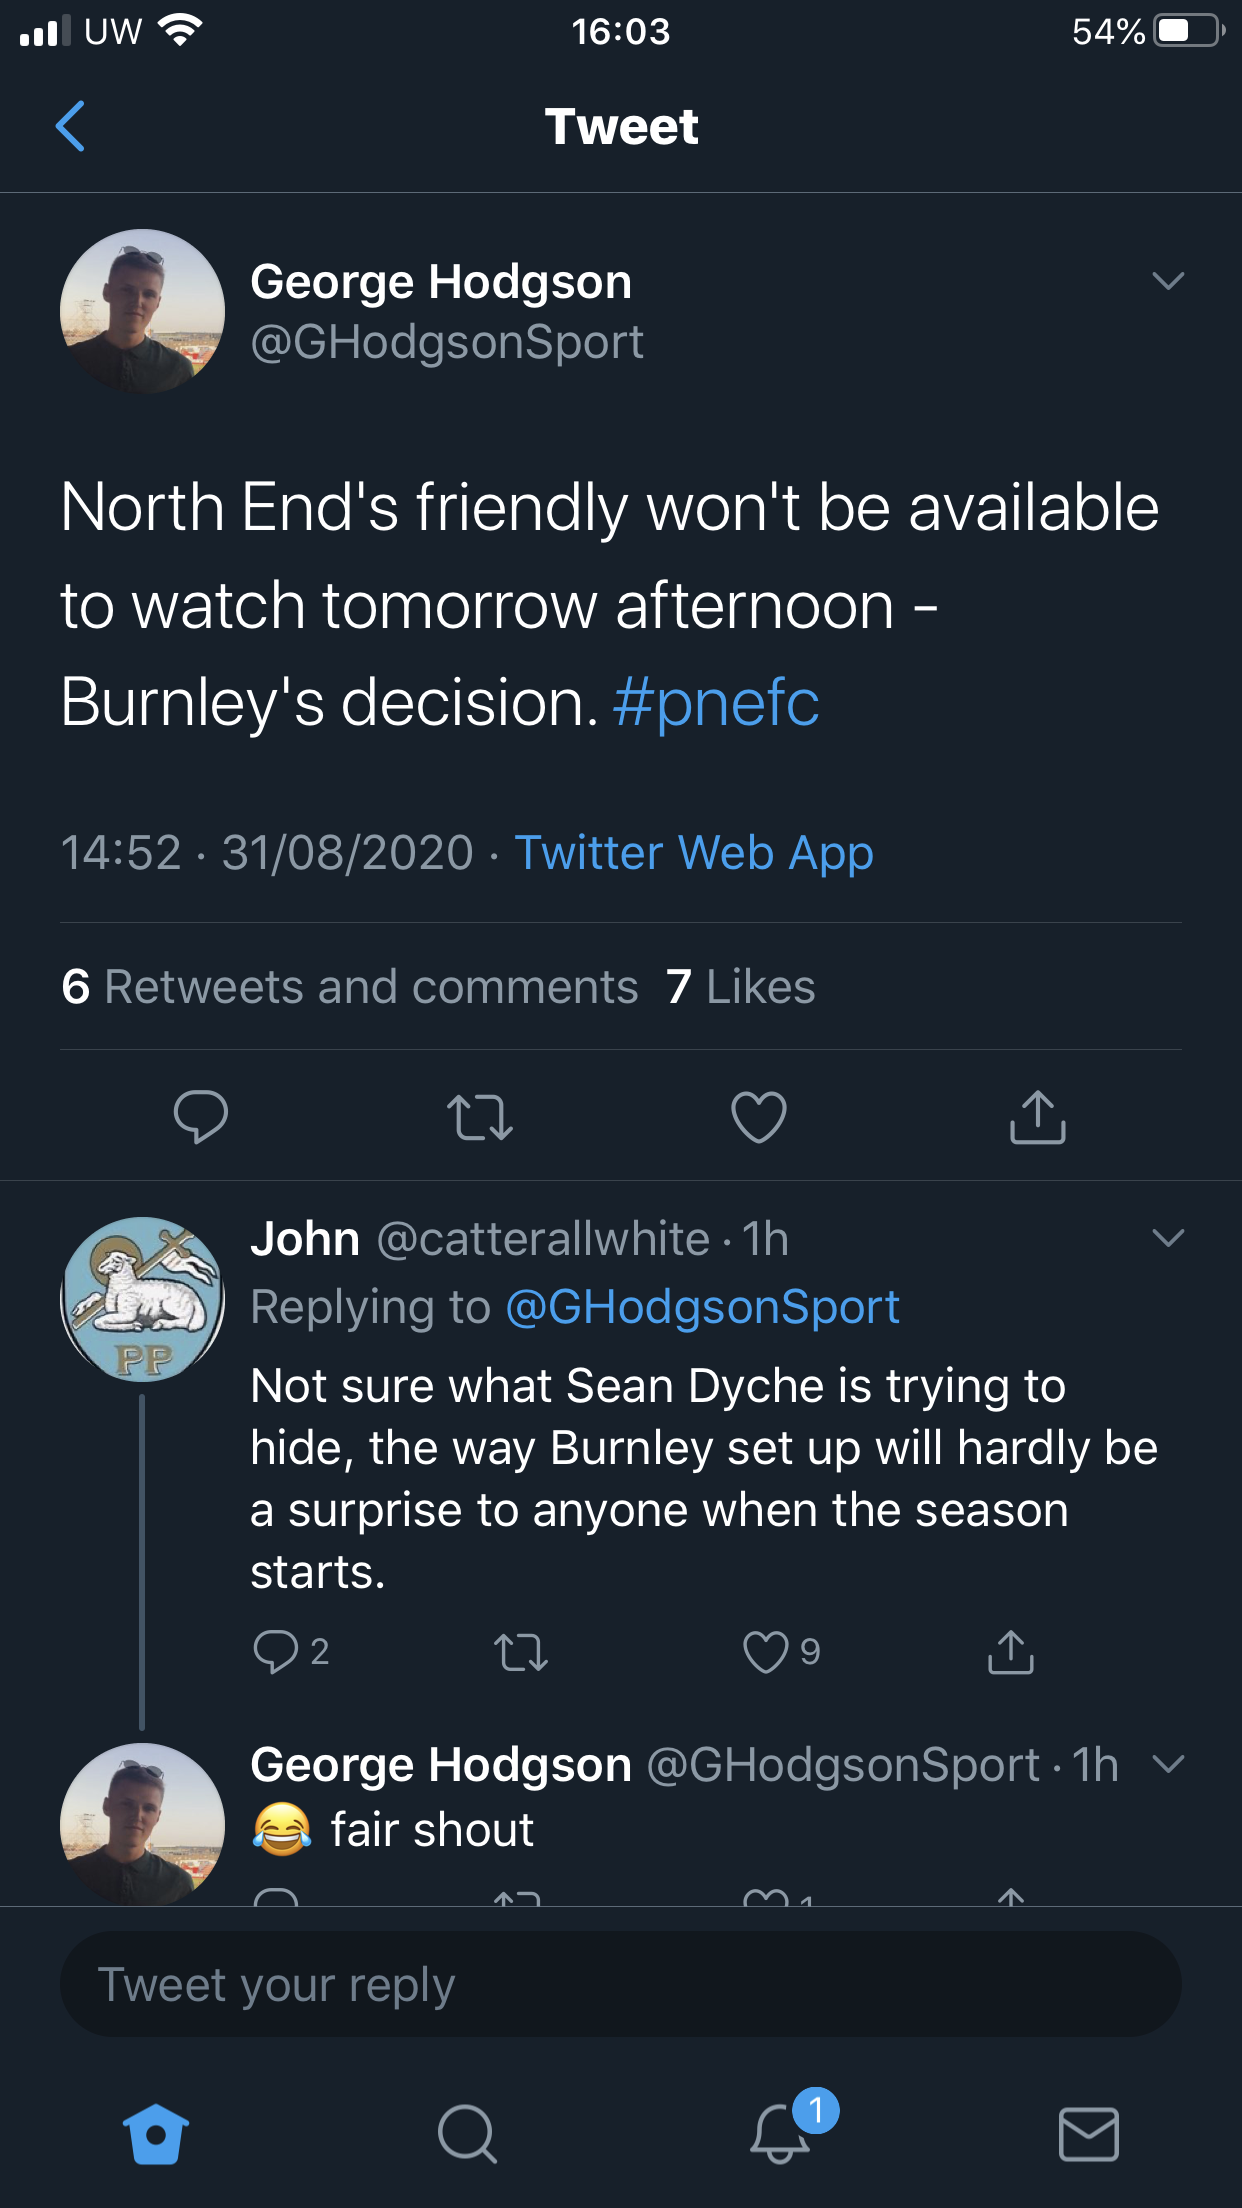
Task: Go to the Home tab
Action: click(x=156, y=2134)
